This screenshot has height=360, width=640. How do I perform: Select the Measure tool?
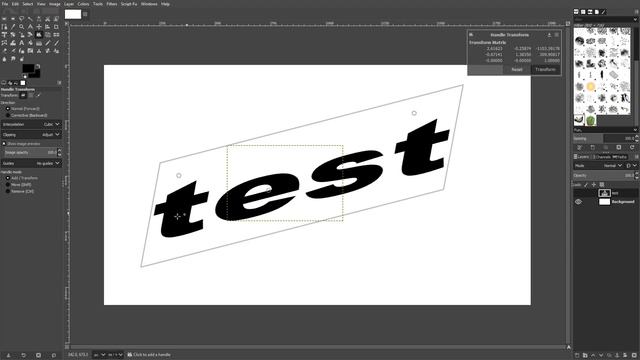click(x=30, y=27)
